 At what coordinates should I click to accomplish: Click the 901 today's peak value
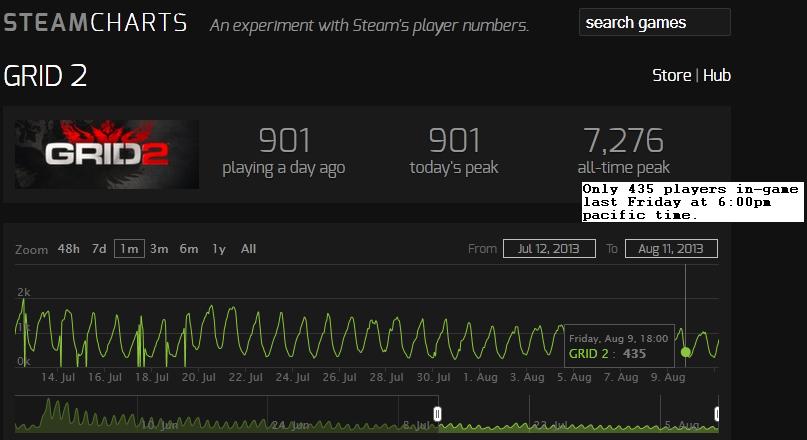[454, 140]
